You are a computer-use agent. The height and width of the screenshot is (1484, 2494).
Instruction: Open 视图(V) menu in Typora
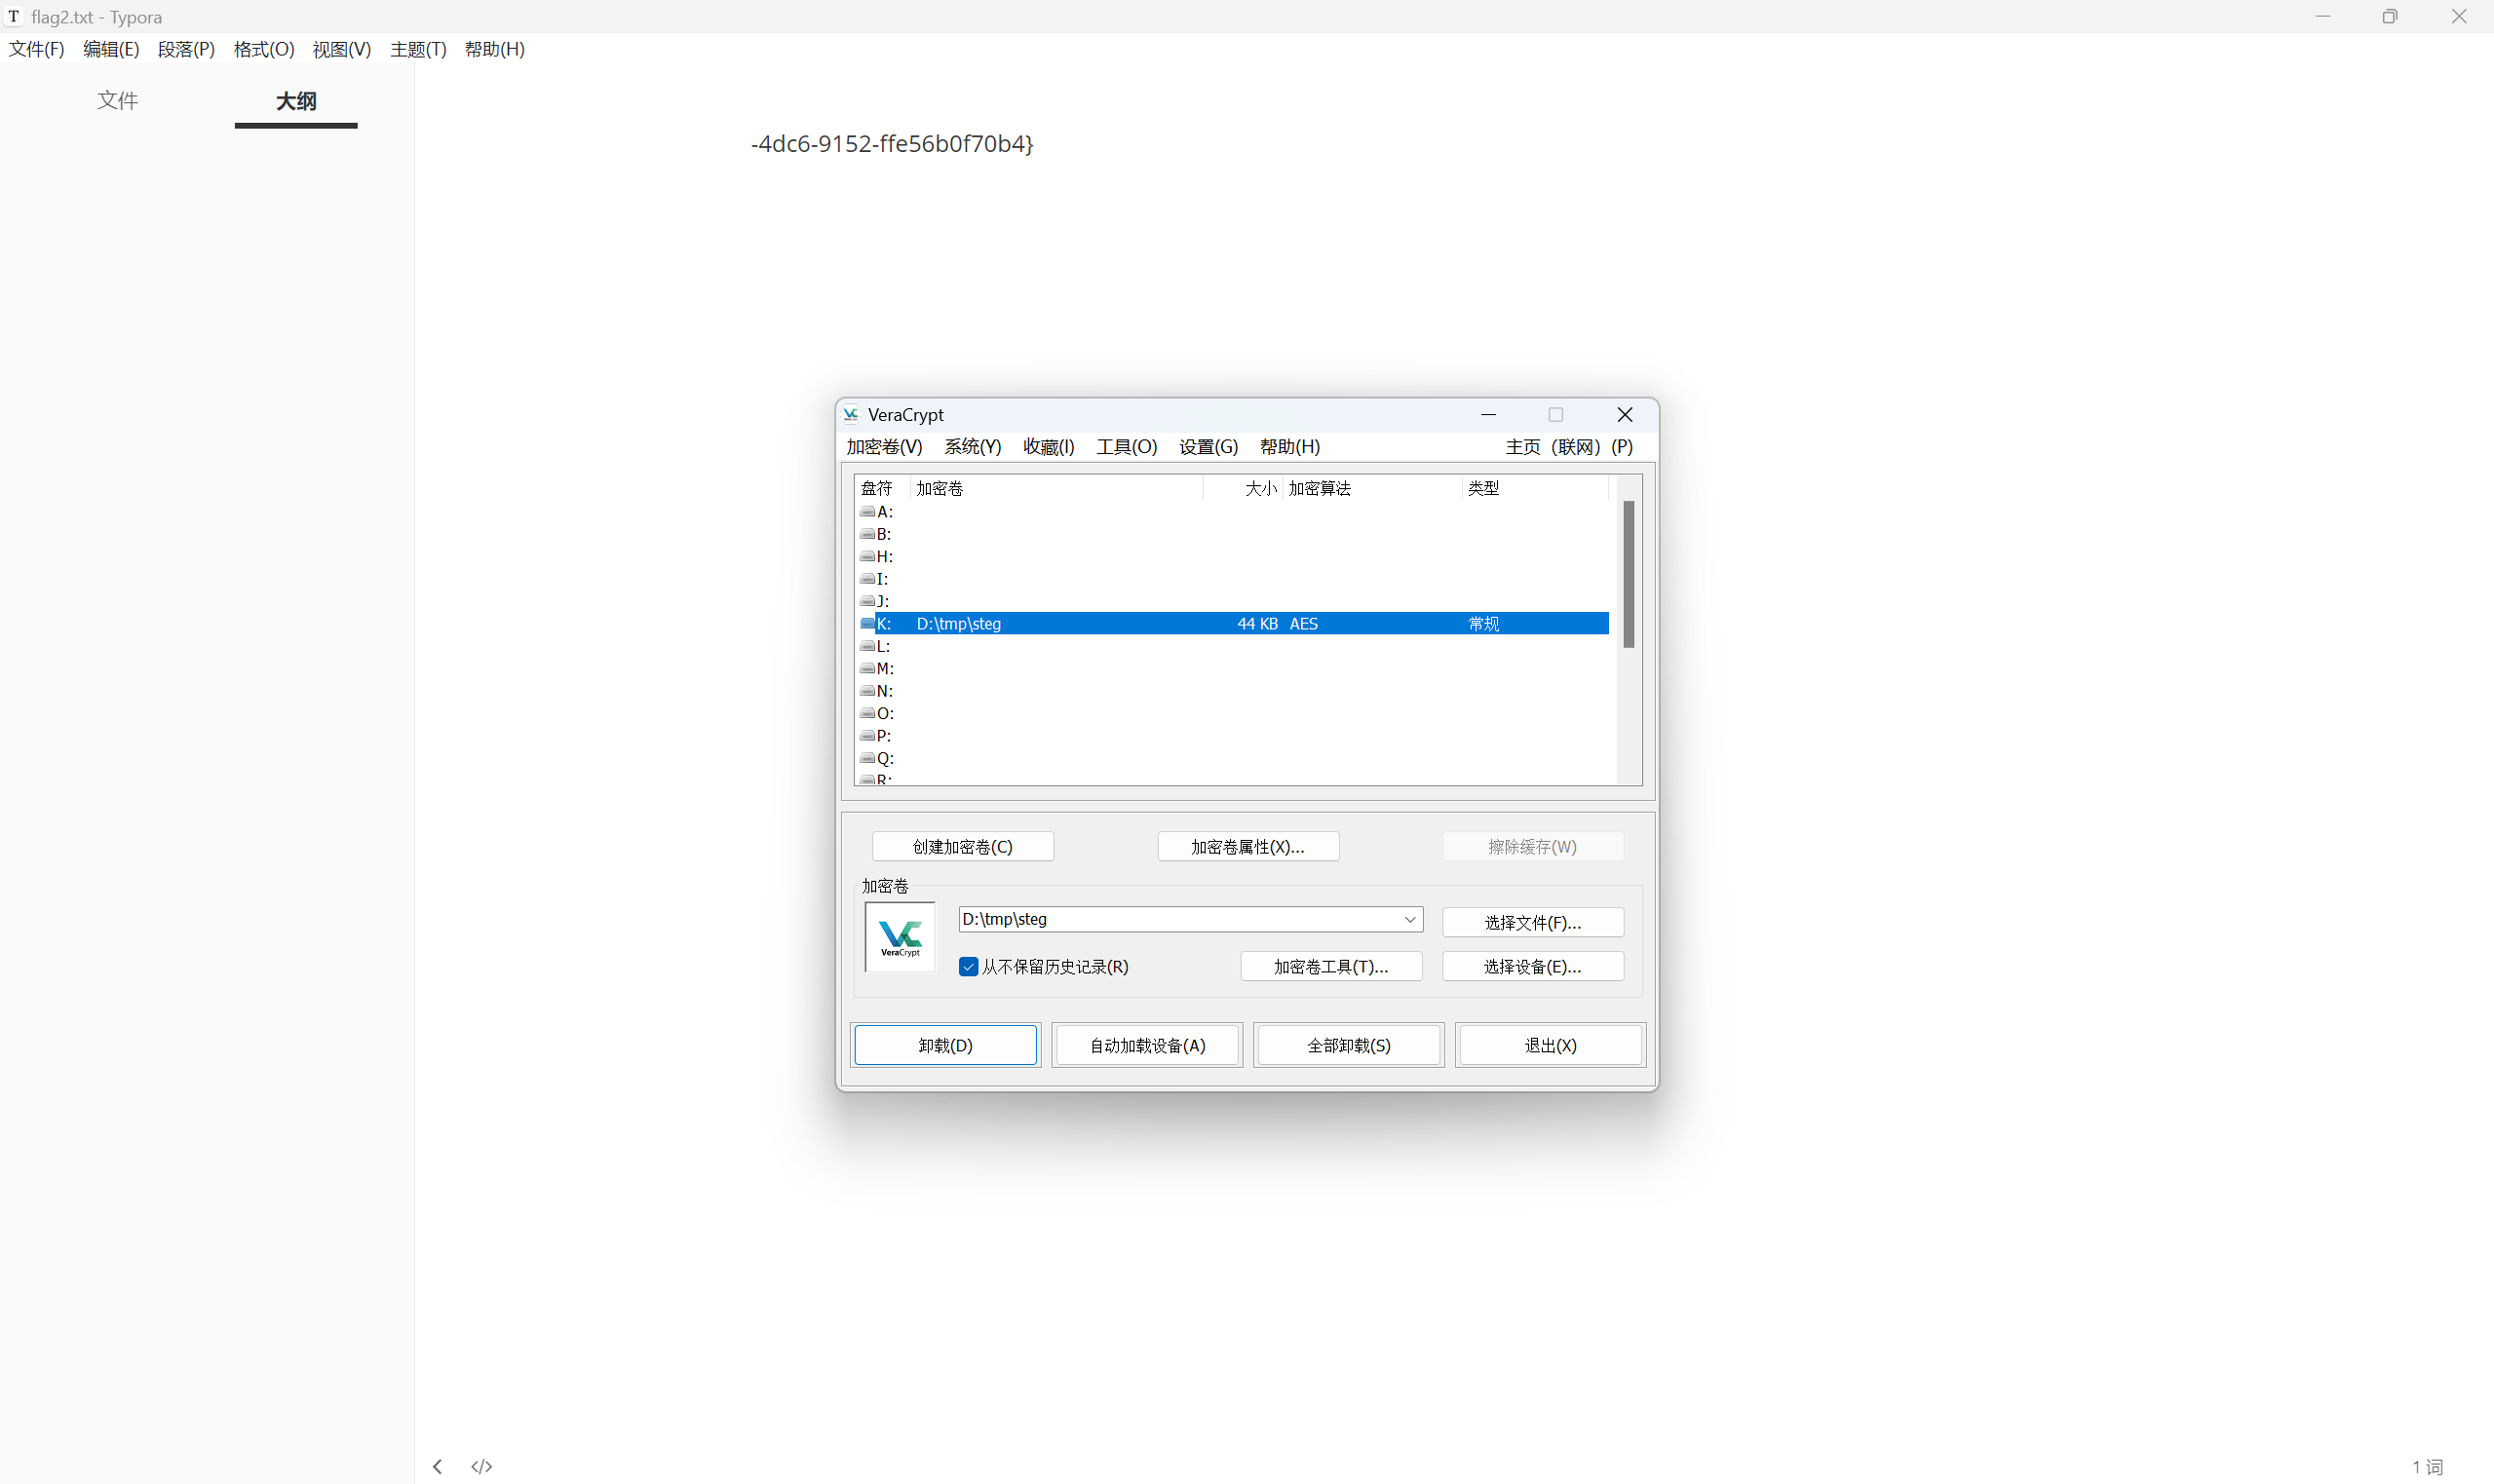(x=342, y=49)
